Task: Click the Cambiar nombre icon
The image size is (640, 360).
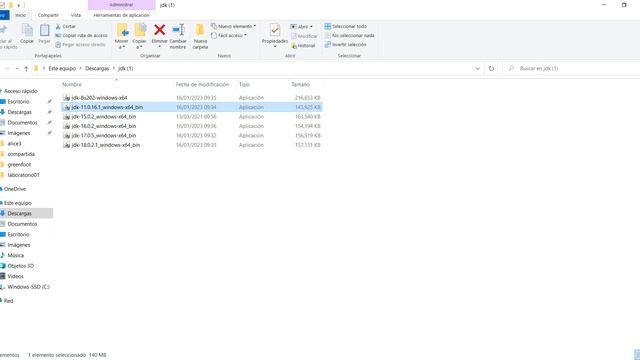Action: pos(178,30)
